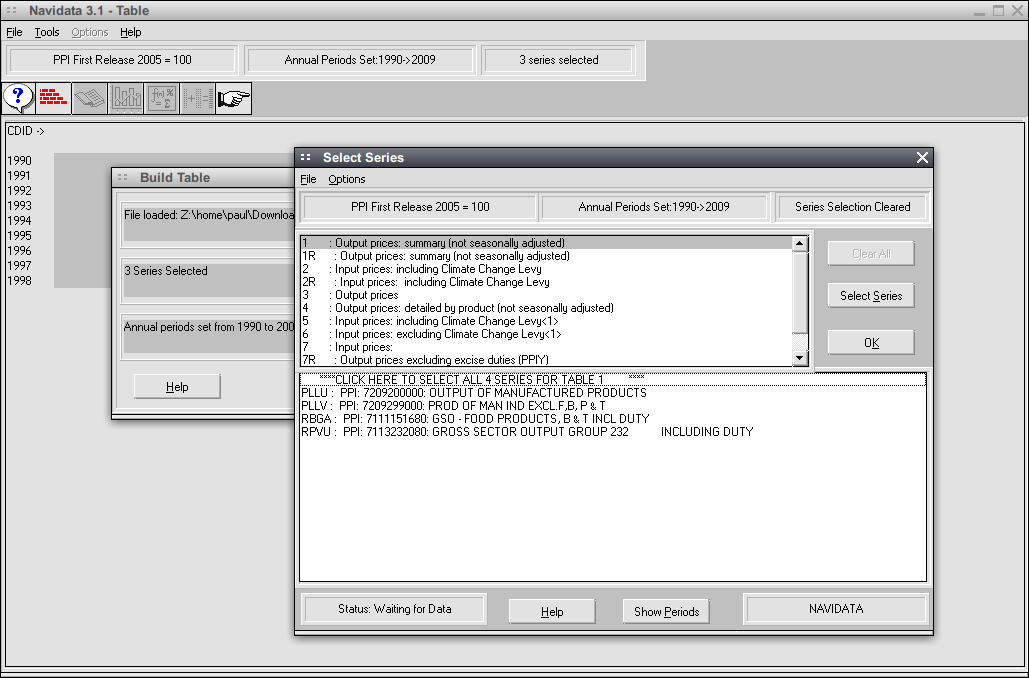
Task: Close the Select Series dialog
Action: (922, 158)
